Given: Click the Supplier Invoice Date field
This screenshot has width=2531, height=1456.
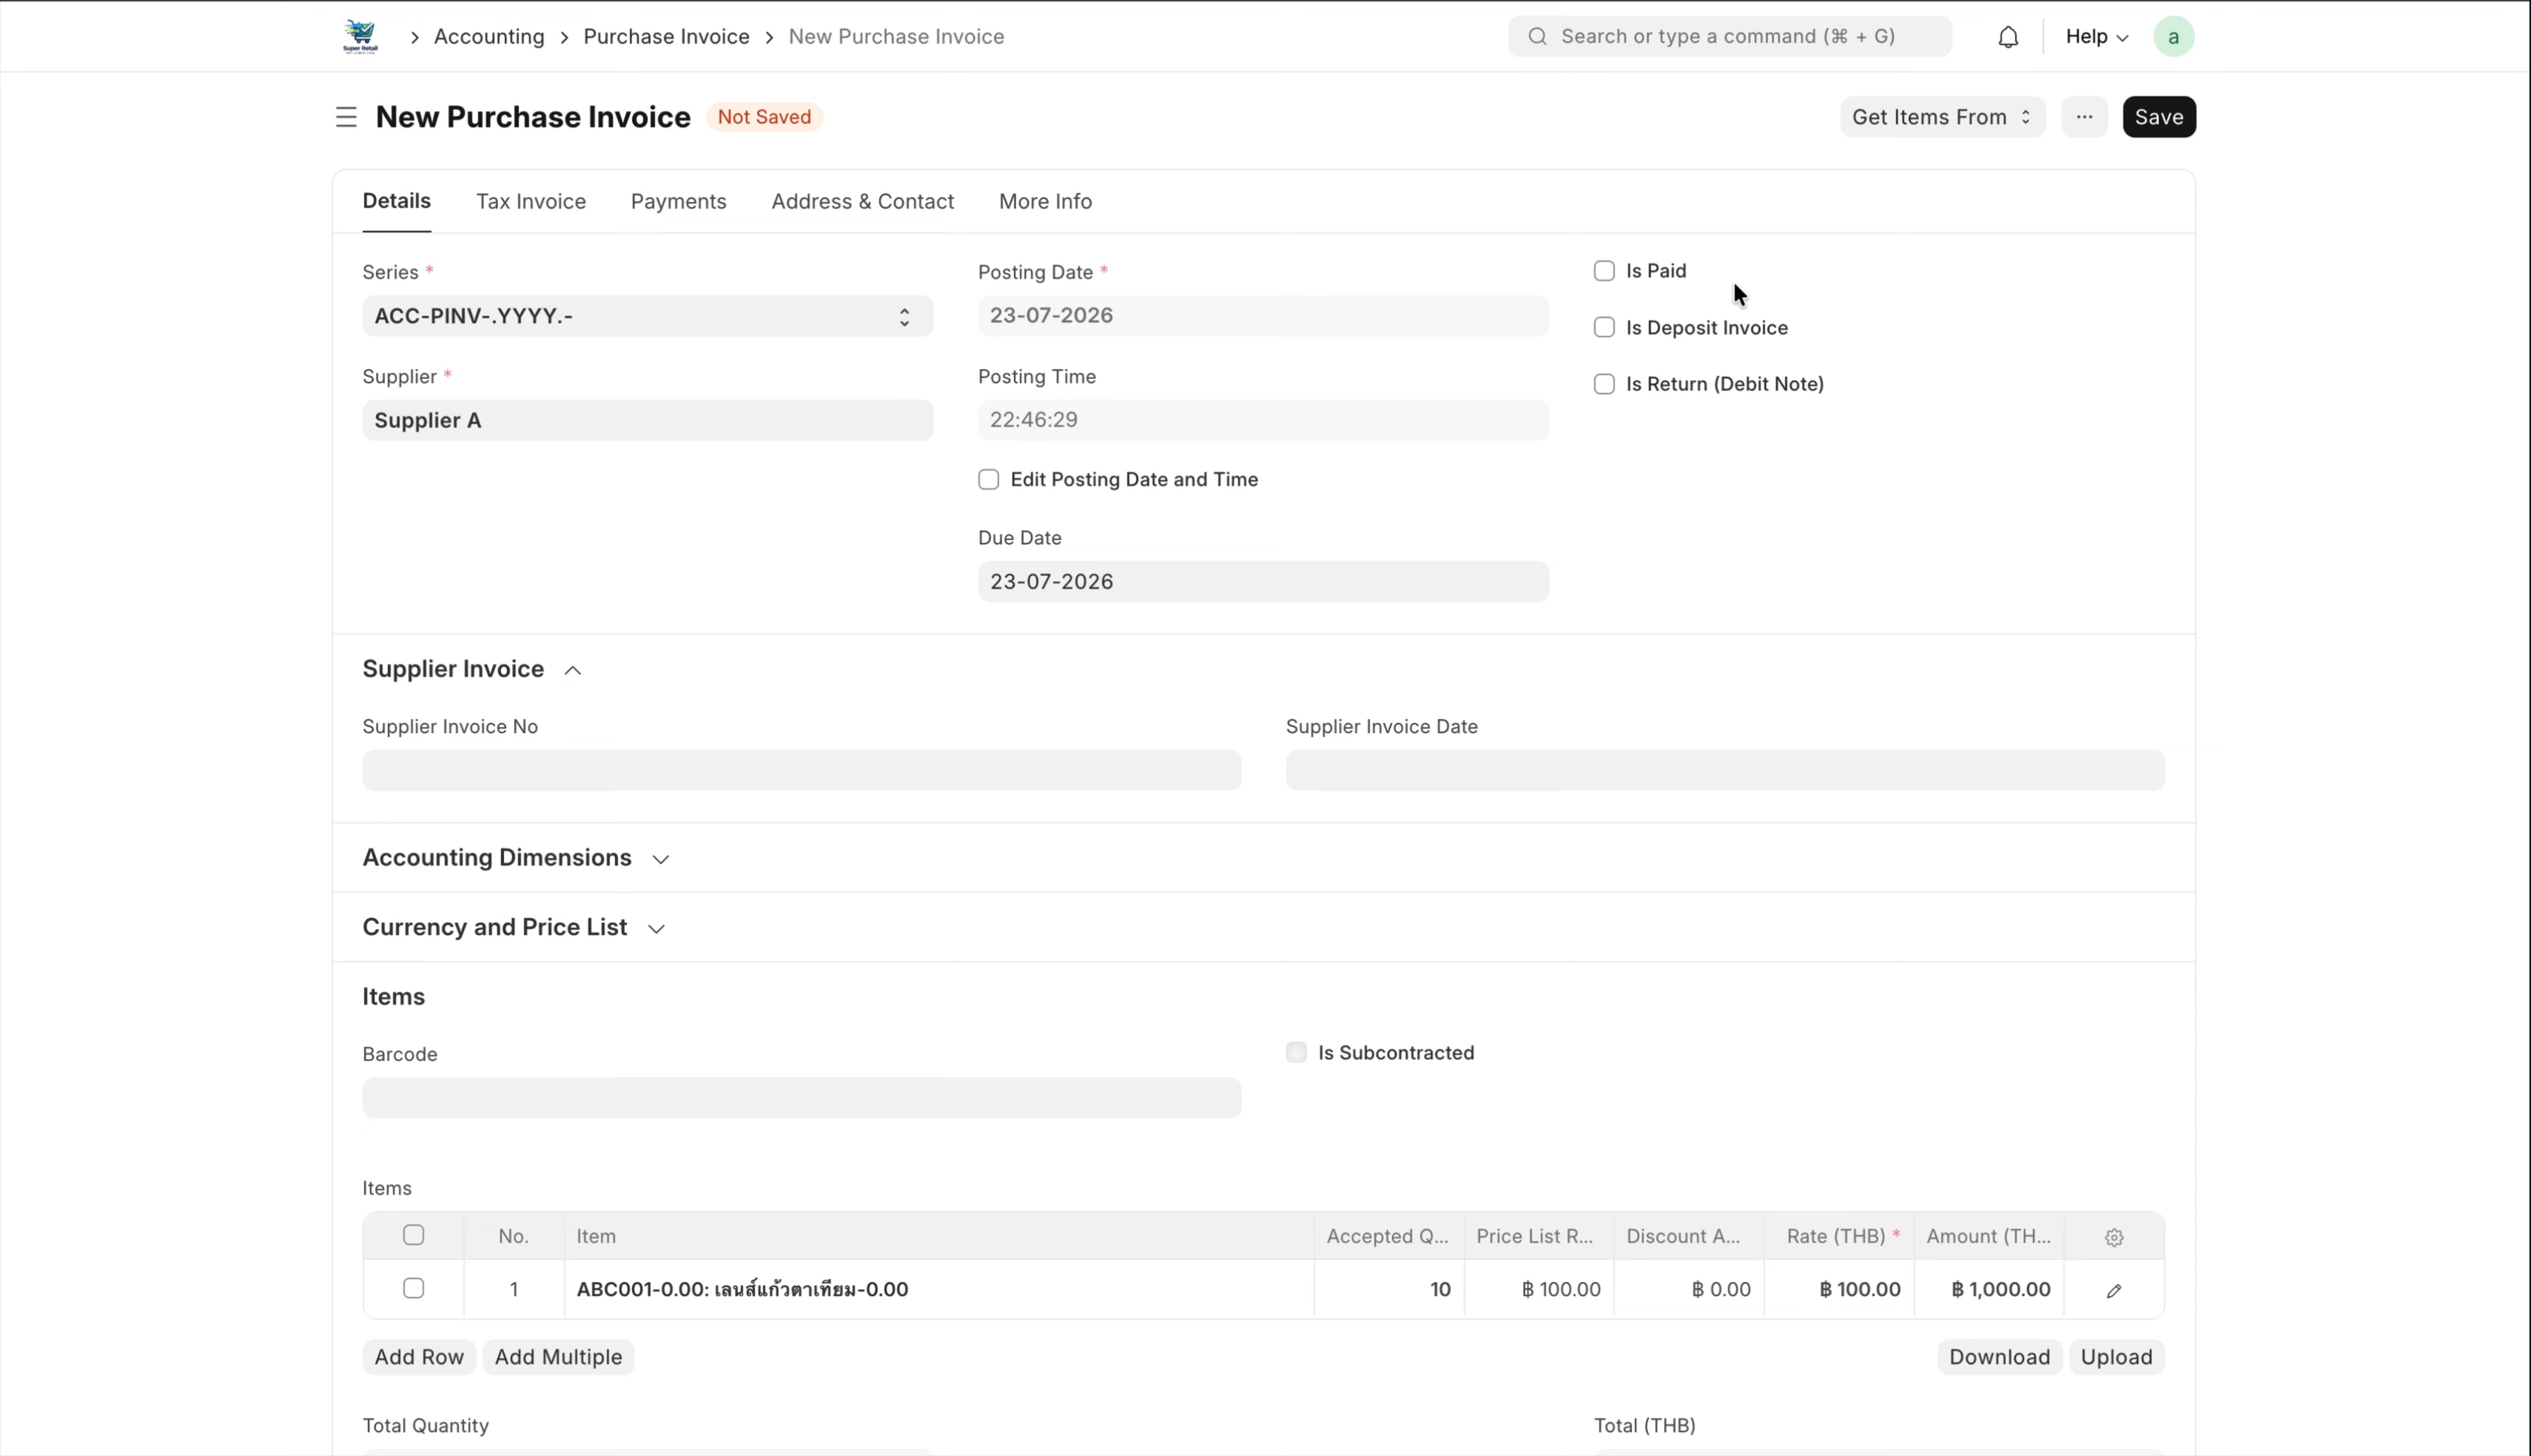Looking at the screenshot, I should [1726, 770].
